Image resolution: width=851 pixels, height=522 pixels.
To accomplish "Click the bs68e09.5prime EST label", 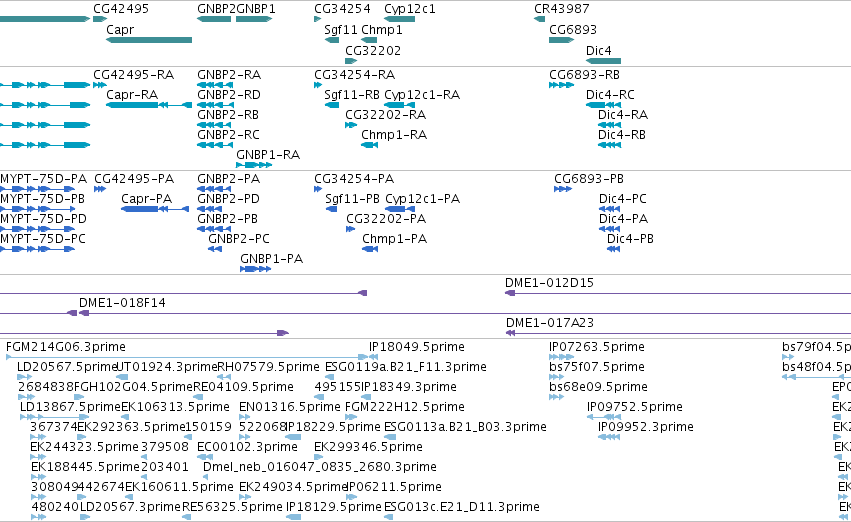I will click(x=599, y=387).
